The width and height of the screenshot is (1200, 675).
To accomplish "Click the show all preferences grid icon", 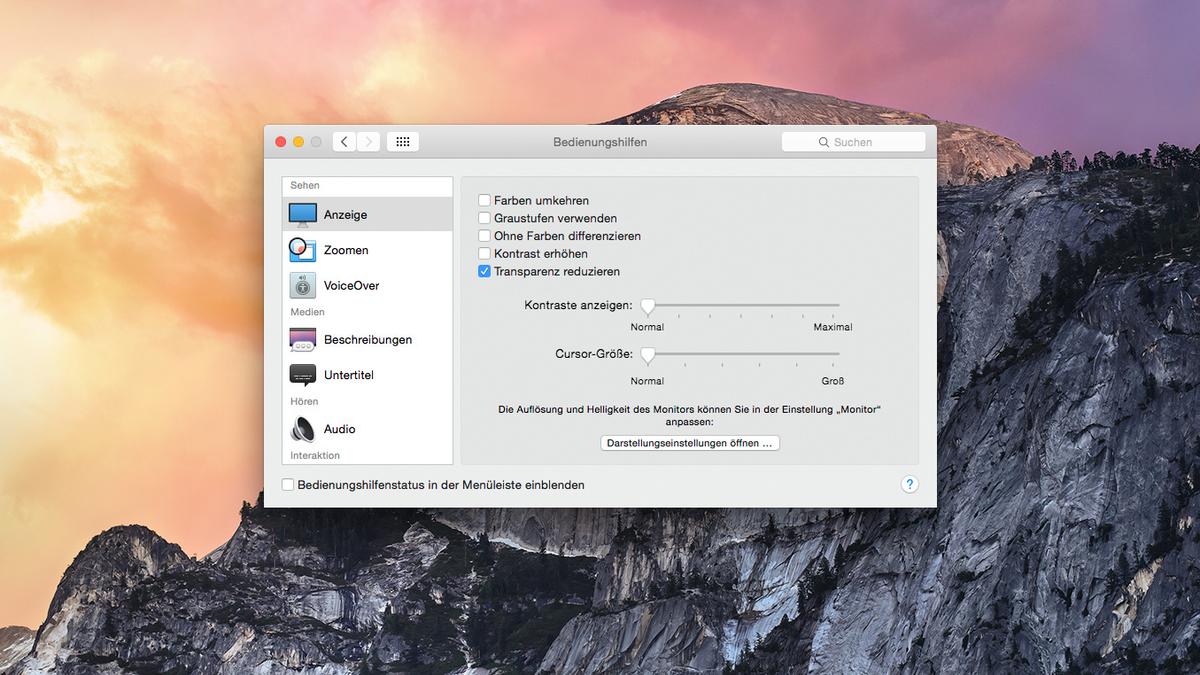I will click(x=403, y=142).
